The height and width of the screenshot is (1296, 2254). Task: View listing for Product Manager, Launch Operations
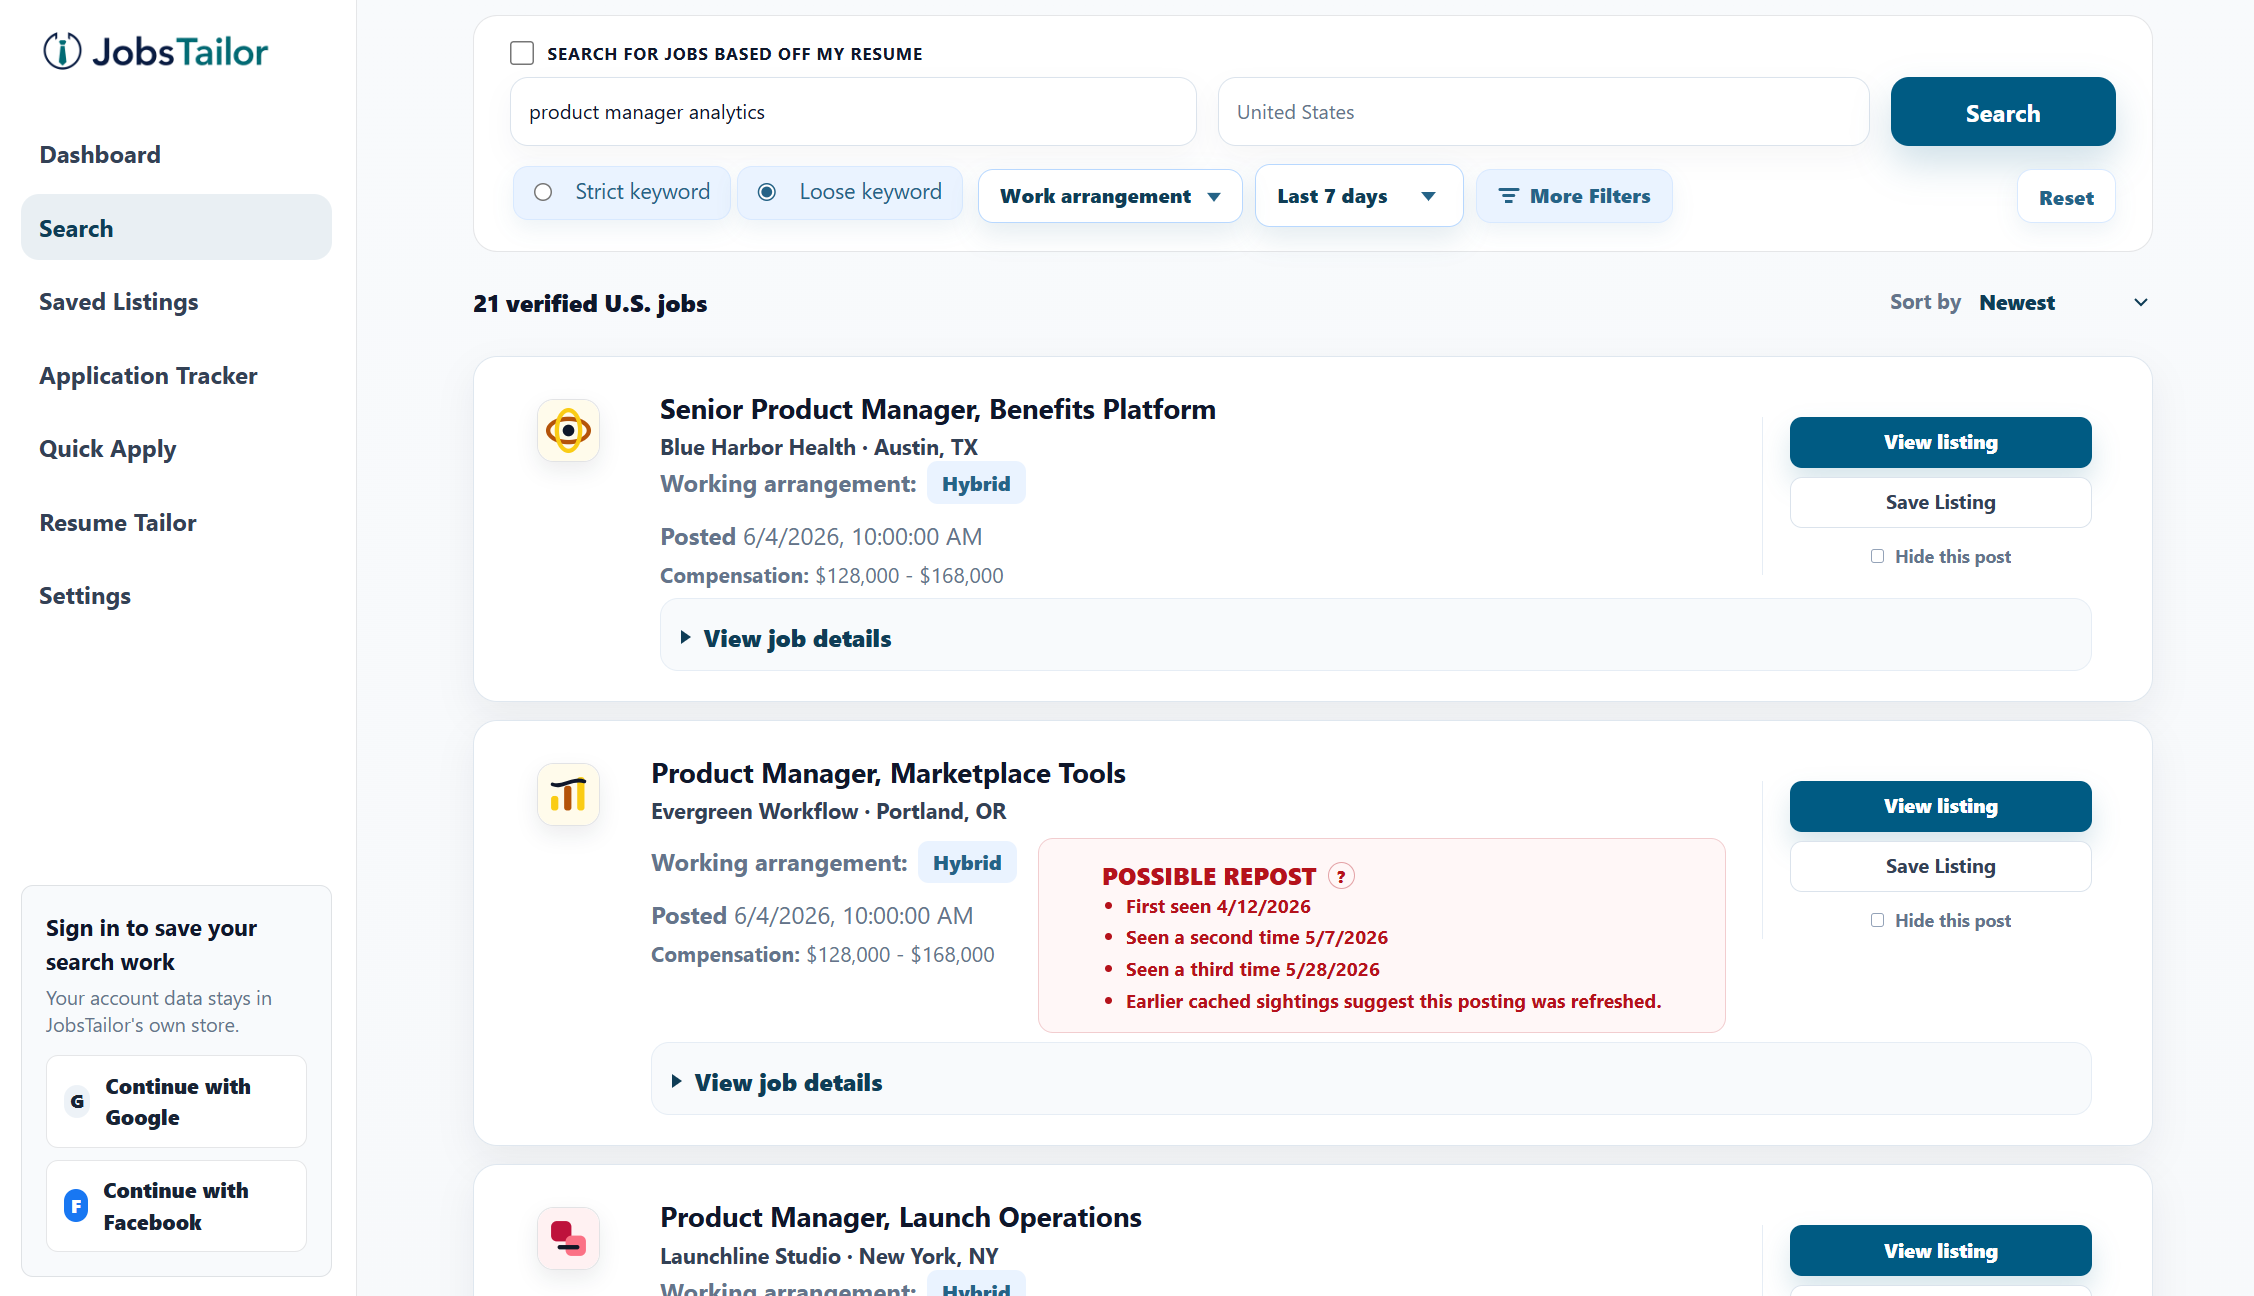pyautogui.click(x=1940, y=1250)
